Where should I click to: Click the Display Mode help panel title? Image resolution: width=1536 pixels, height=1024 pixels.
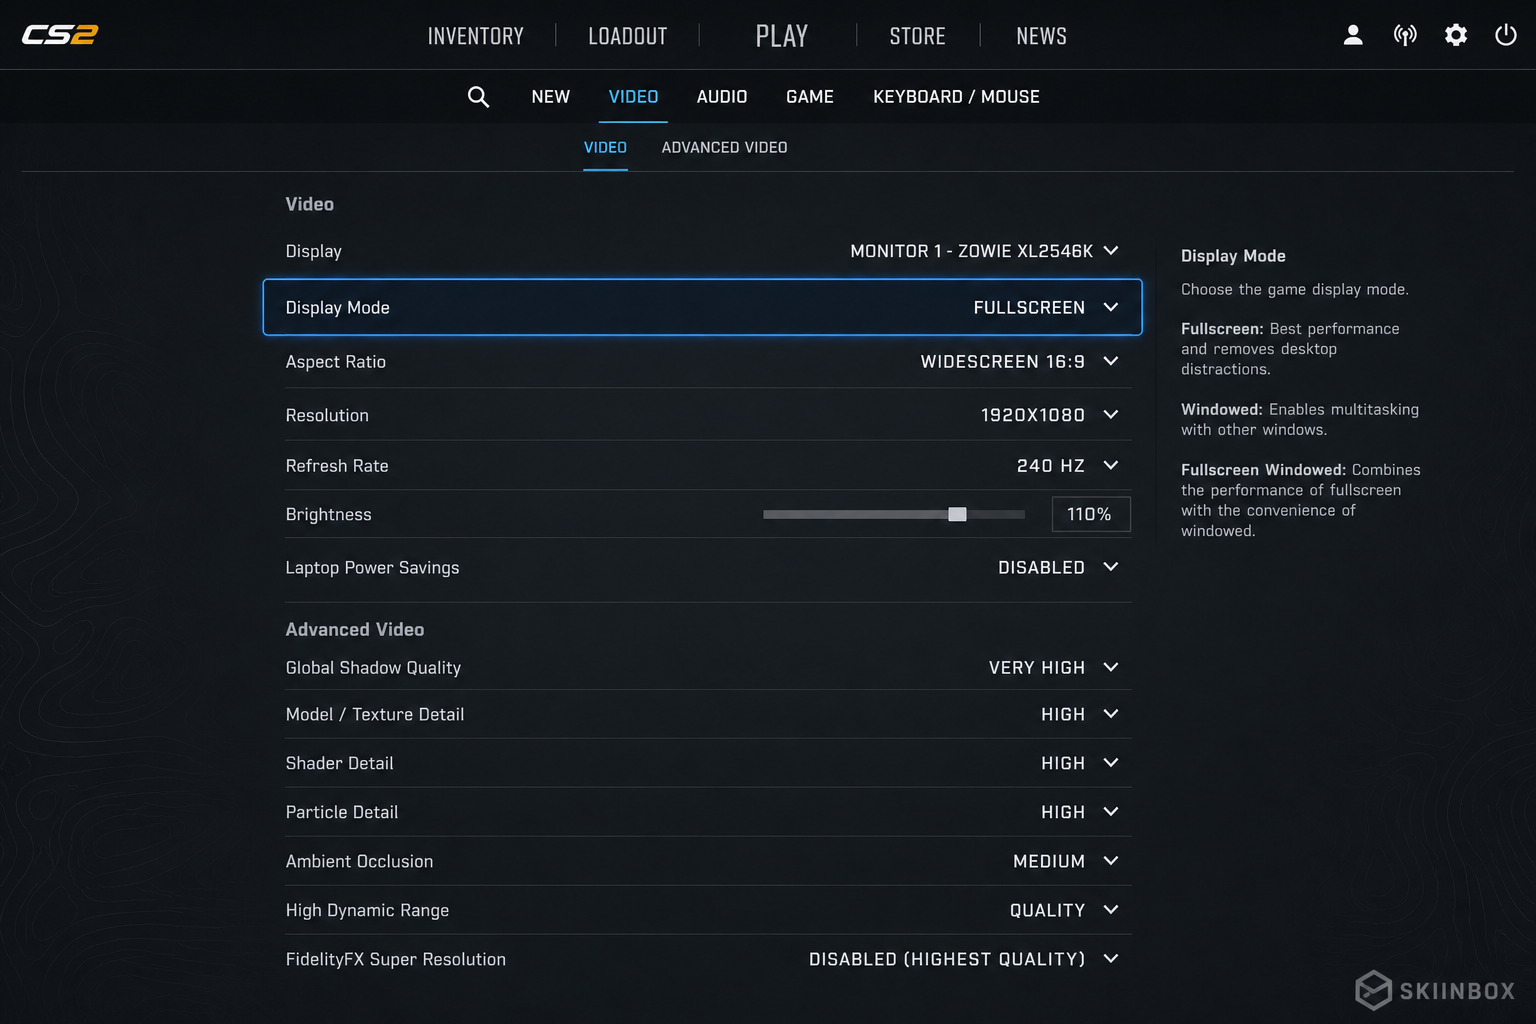point(1233,256)
